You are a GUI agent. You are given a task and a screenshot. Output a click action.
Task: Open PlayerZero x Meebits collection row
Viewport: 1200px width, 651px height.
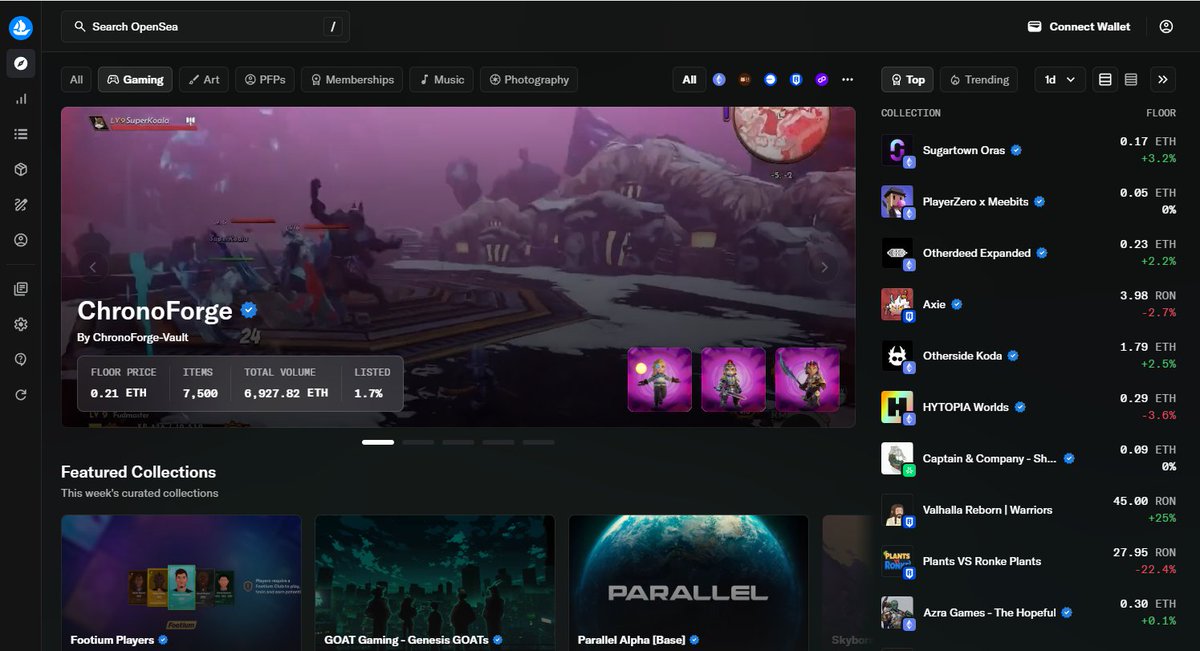click(1028, 202)
